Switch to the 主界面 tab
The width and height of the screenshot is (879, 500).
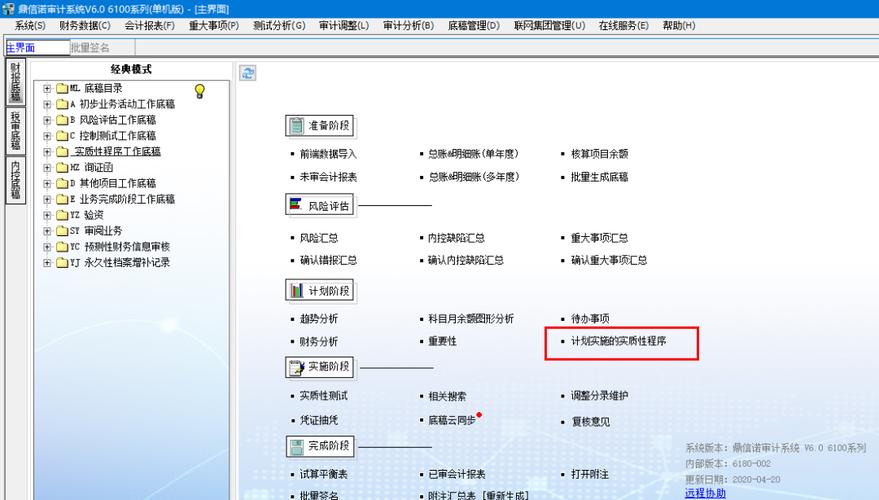coord(38,48)
